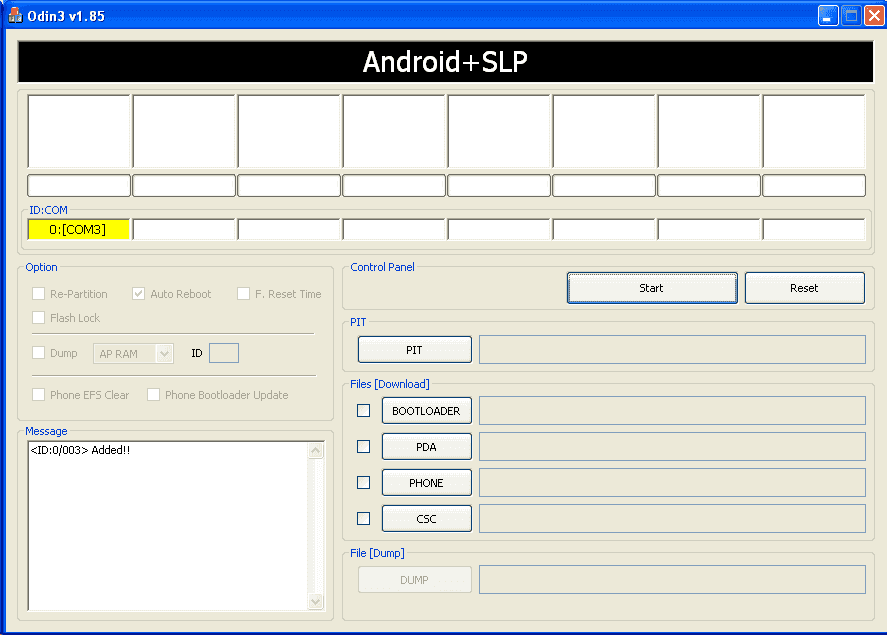Select the yellow 0:[COM3] port slot
887x635 pixels.
[x=79, y=230]
